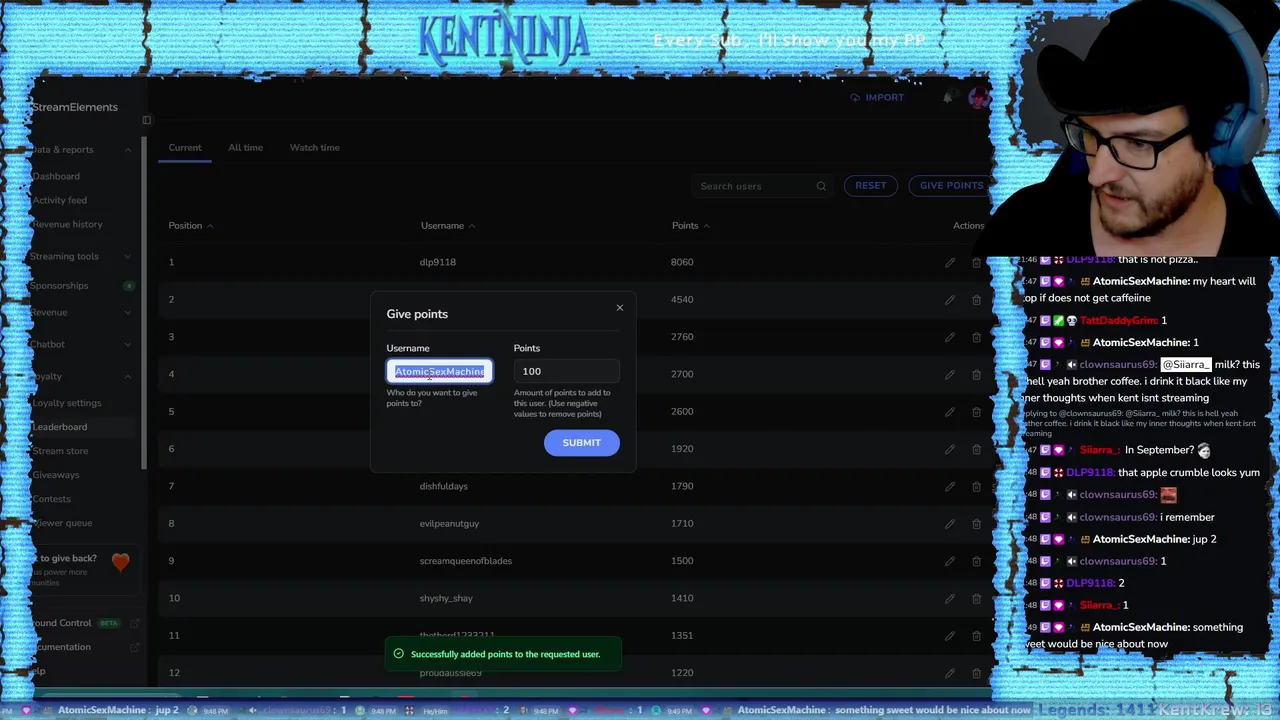
Task: Open notifications bell
Action: (947, 98)
